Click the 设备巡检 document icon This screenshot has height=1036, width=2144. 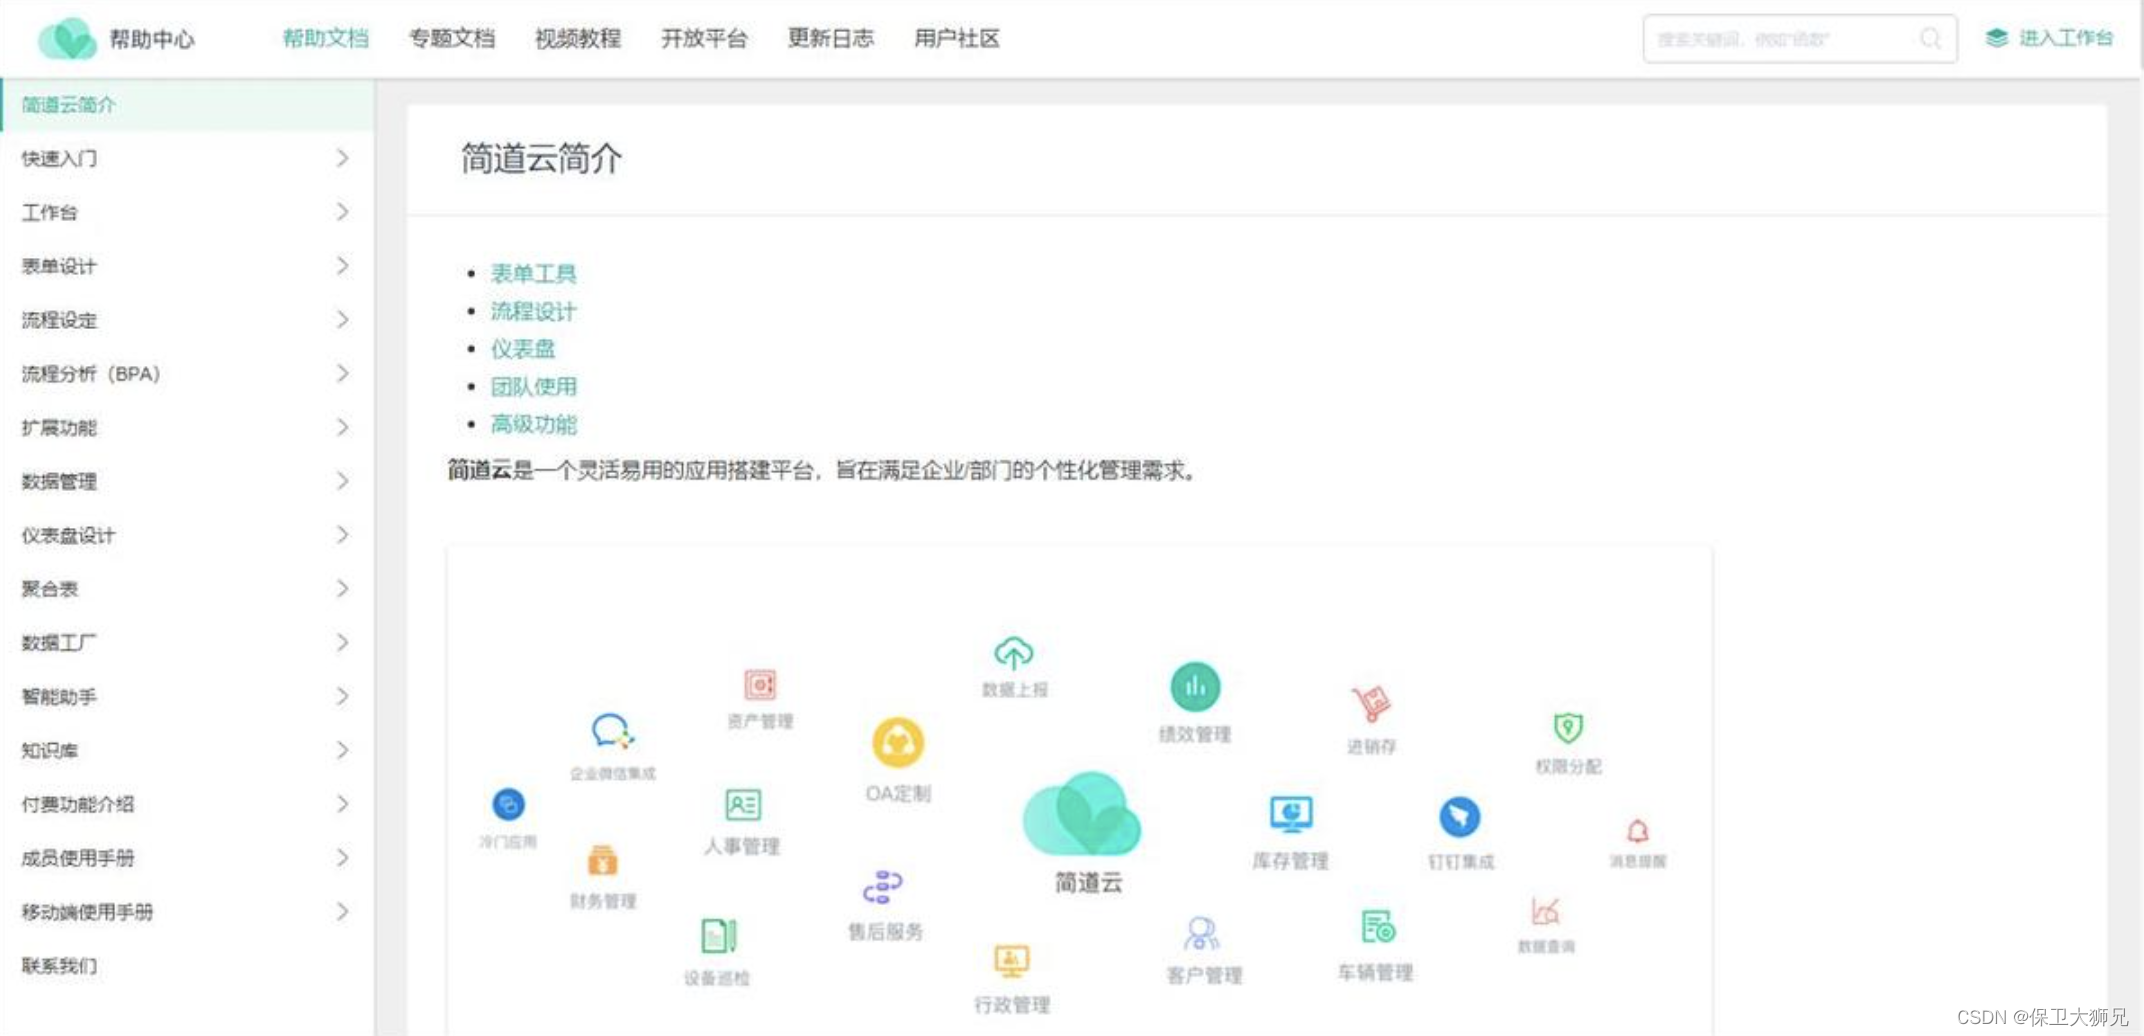(718, 936)
